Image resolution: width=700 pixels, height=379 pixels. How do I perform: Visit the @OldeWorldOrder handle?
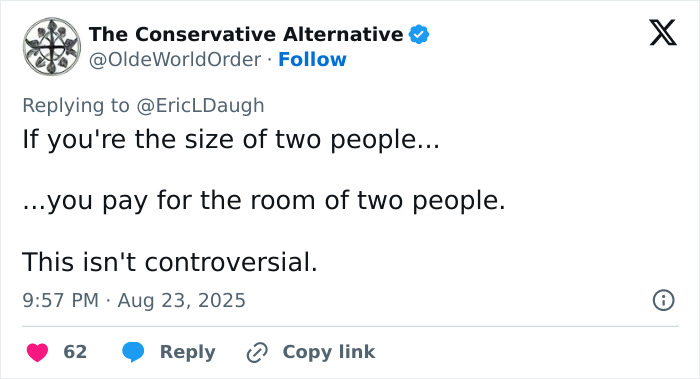click(x=175, y=60)
